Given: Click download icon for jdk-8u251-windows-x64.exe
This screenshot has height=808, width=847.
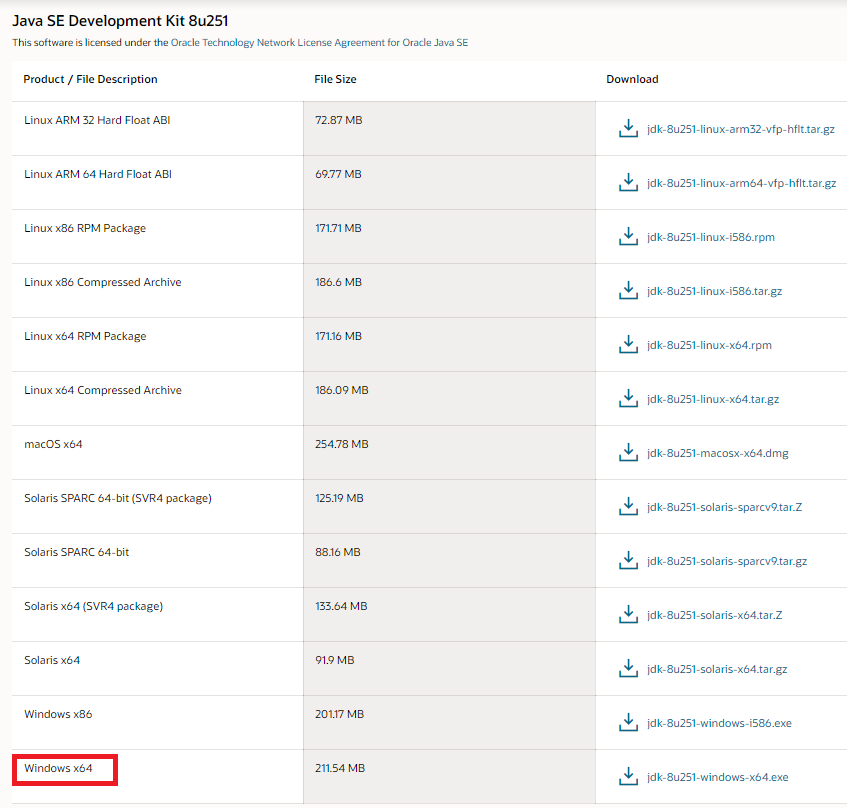Looking at the screenshot, I should point(628,777).
